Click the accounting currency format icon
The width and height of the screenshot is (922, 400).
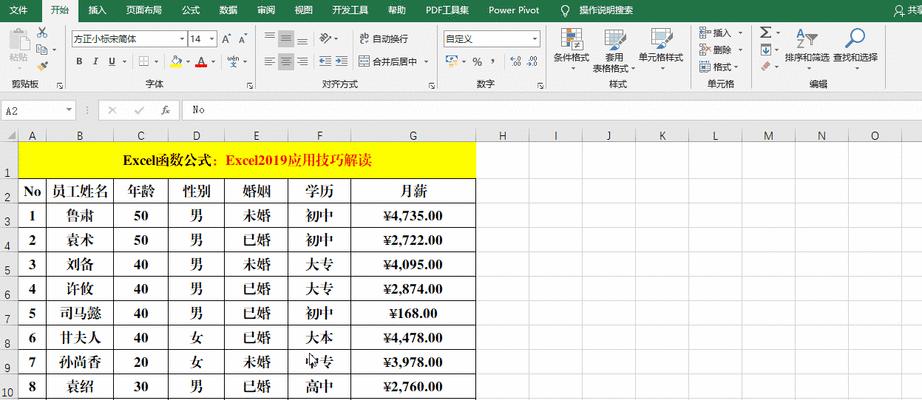coord(451,61)
